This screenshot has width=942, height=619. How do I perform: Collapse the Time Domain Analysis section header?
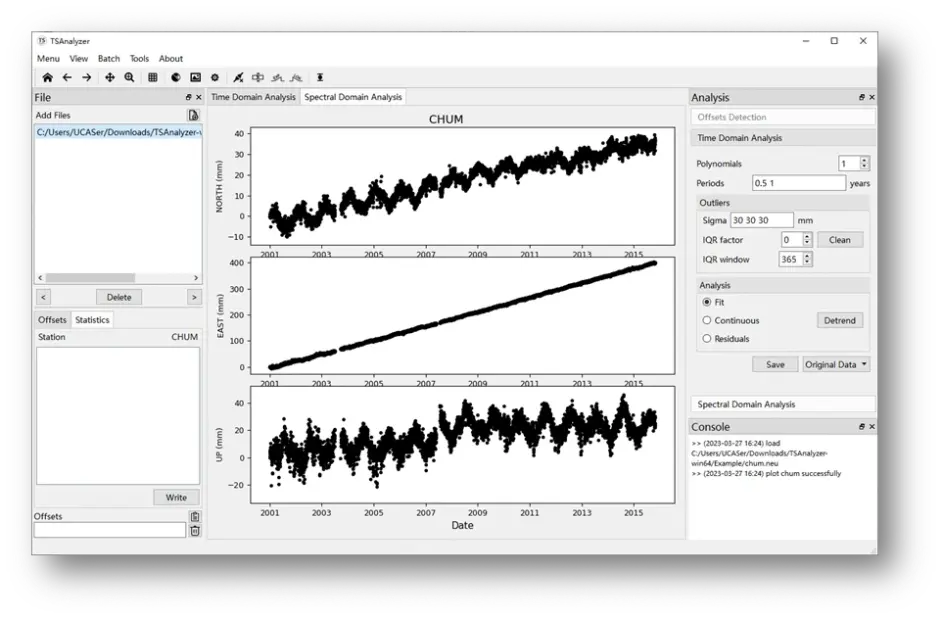783,138
